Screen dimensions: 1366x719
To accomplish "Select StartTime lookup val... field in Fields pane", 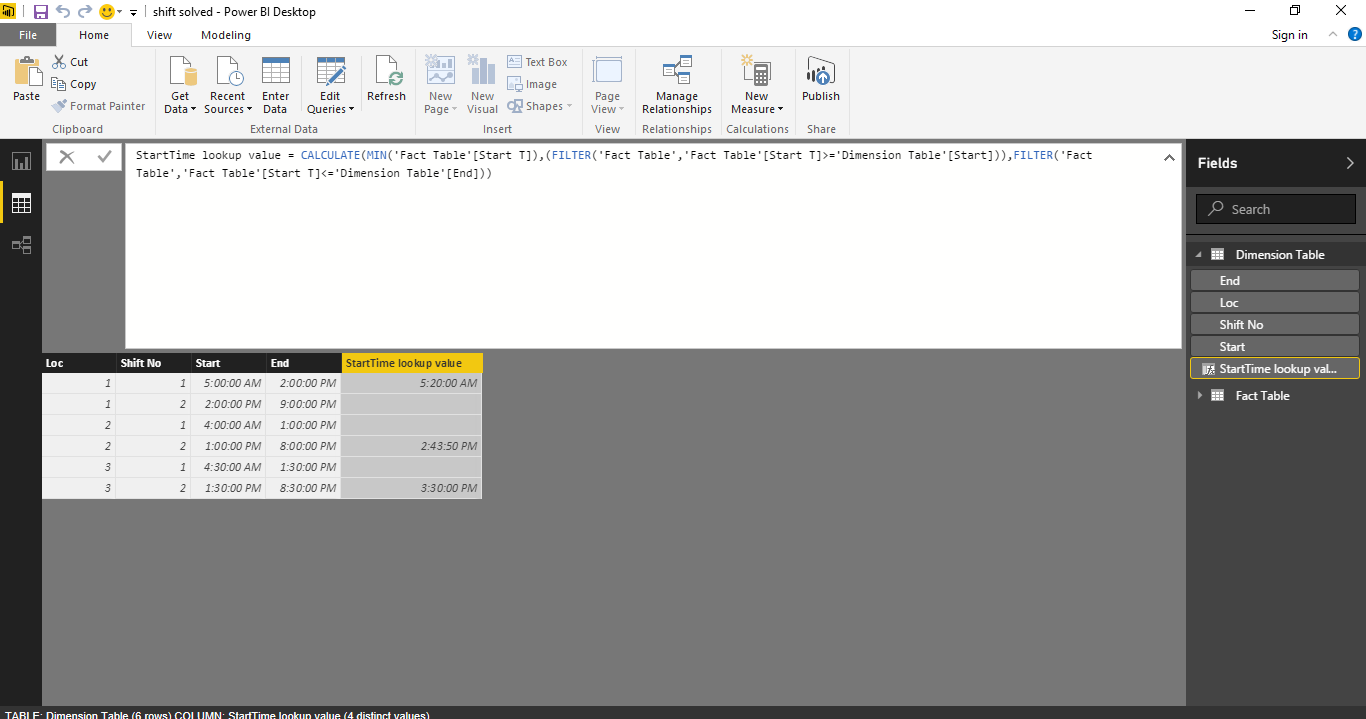I will tap(1275, 369).
